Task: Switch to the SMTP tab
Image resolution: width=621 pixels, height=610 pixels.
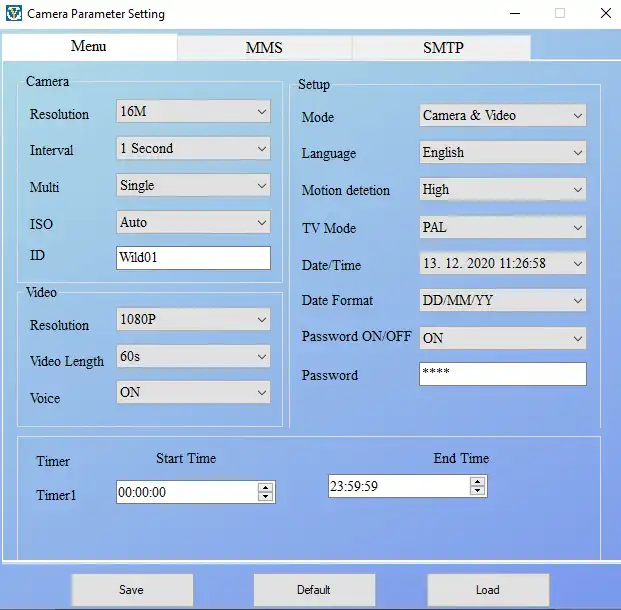Action: (442, 48)
